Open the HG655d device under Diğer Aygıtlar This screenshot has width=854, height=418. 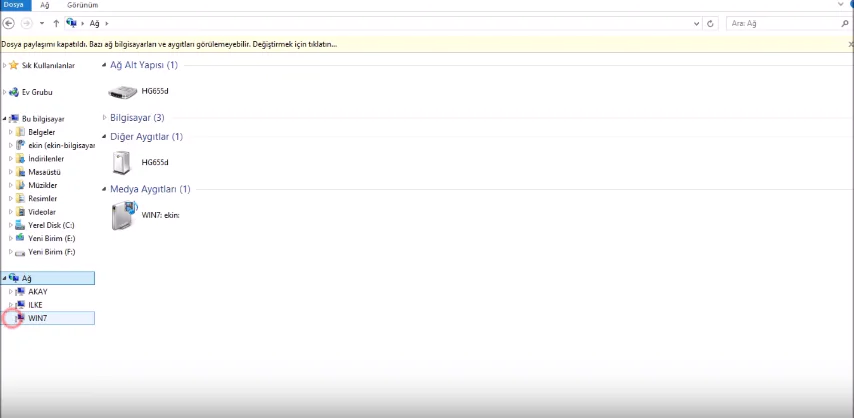click(x=141, y=162)
